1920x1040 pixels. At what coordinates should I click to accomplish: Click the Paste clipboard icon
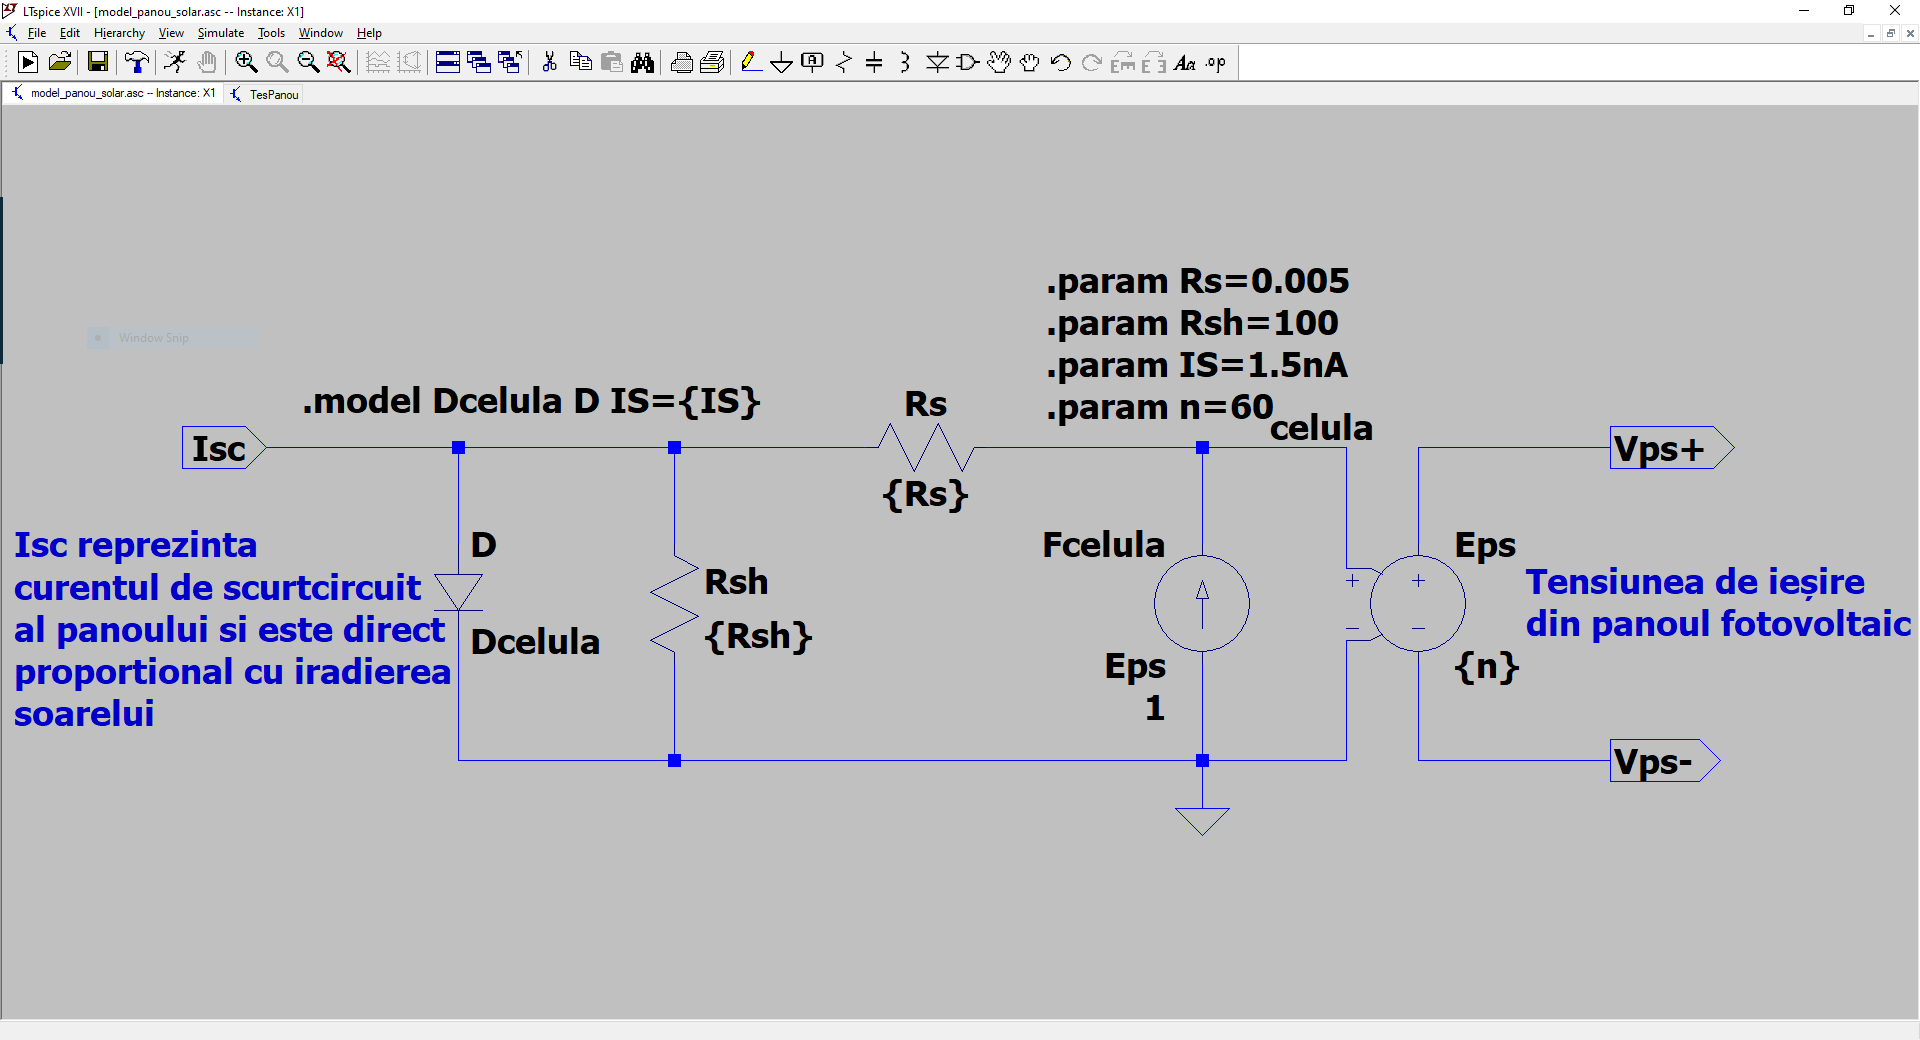(611, 63)
